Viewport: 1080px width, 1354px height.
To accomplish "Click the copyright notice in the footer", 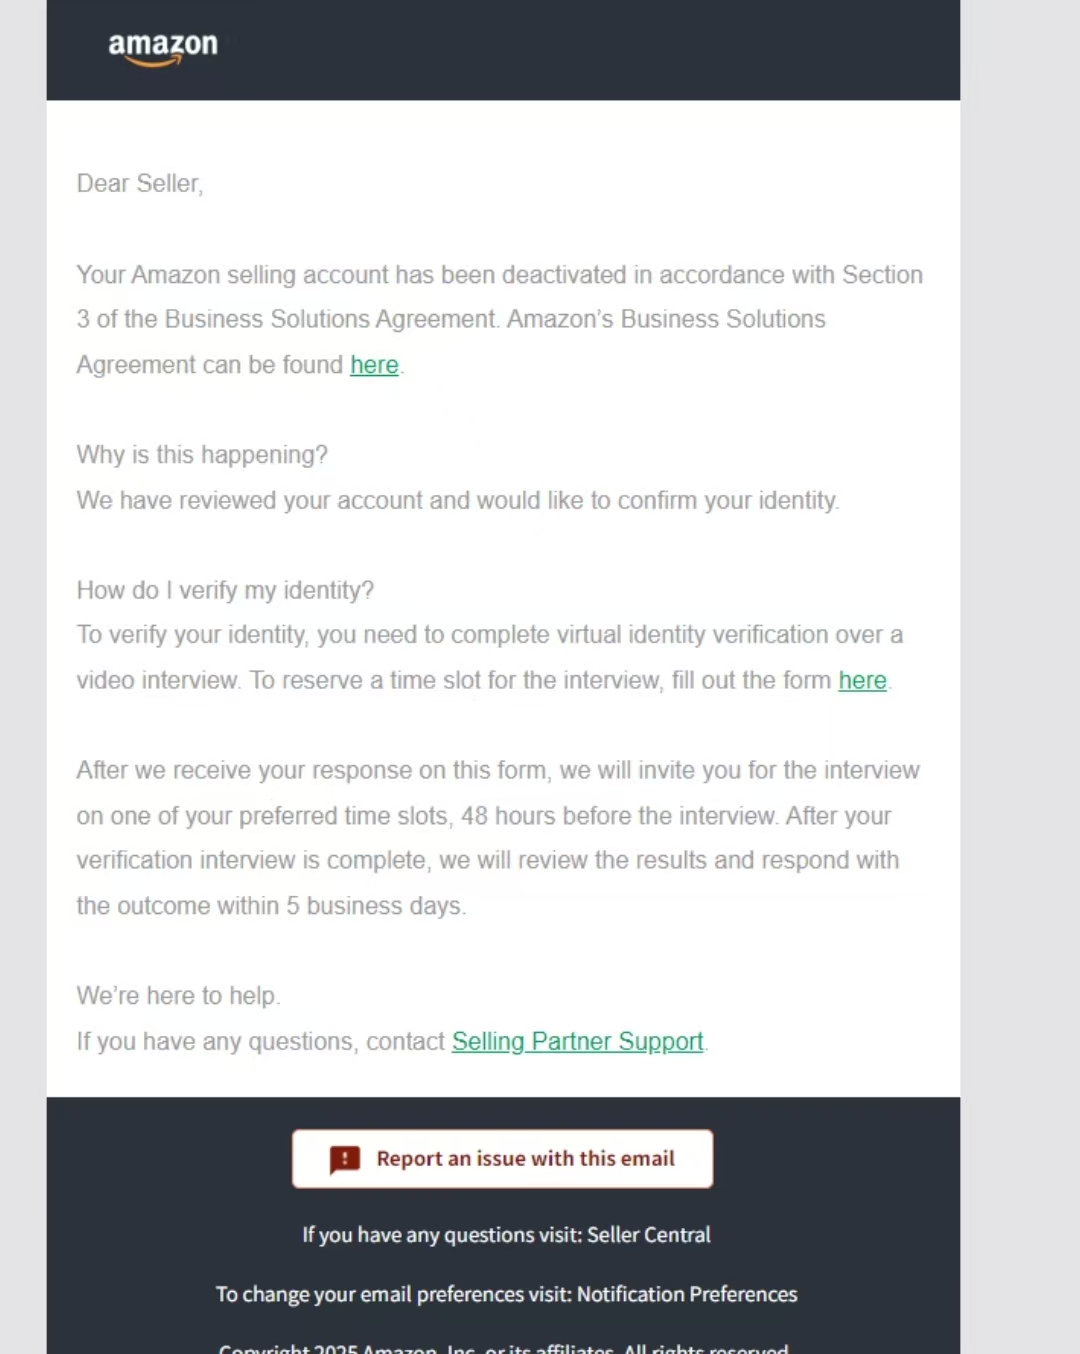I will coord(503,1347).
